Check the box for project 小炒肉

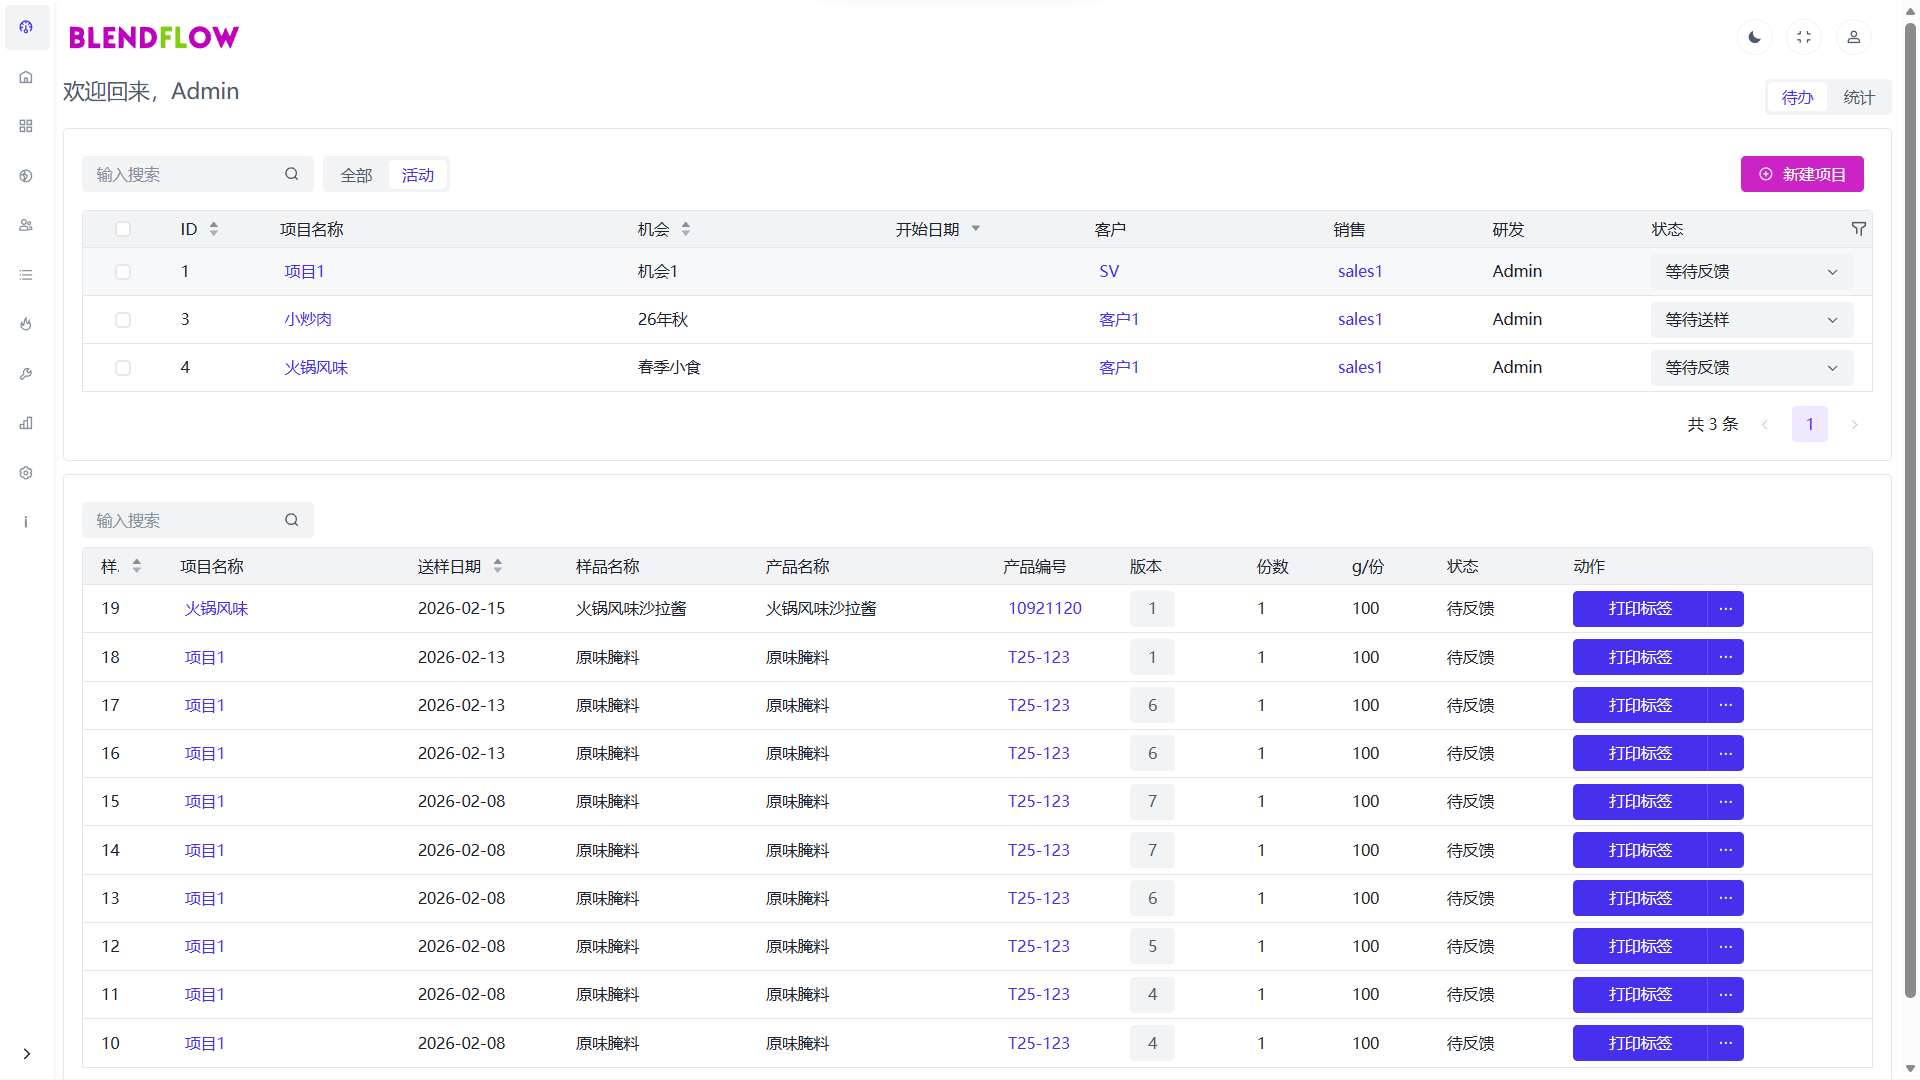(x=123, y=320)
